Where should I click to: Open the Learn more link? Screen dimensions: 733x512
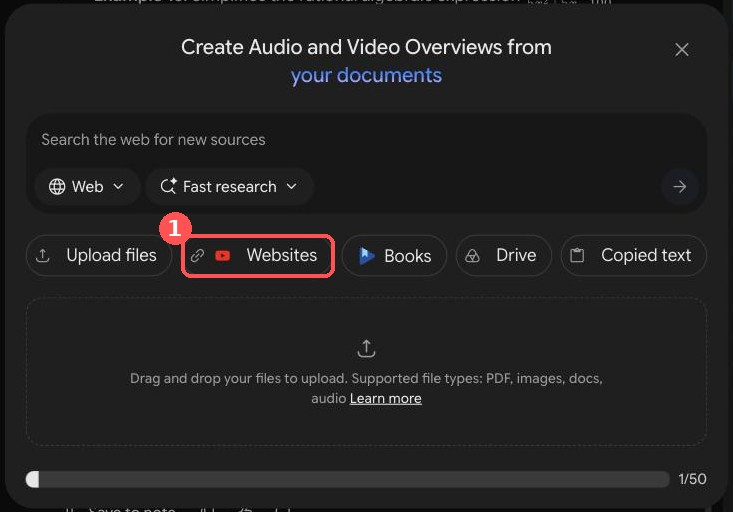[x=385, y=398]
